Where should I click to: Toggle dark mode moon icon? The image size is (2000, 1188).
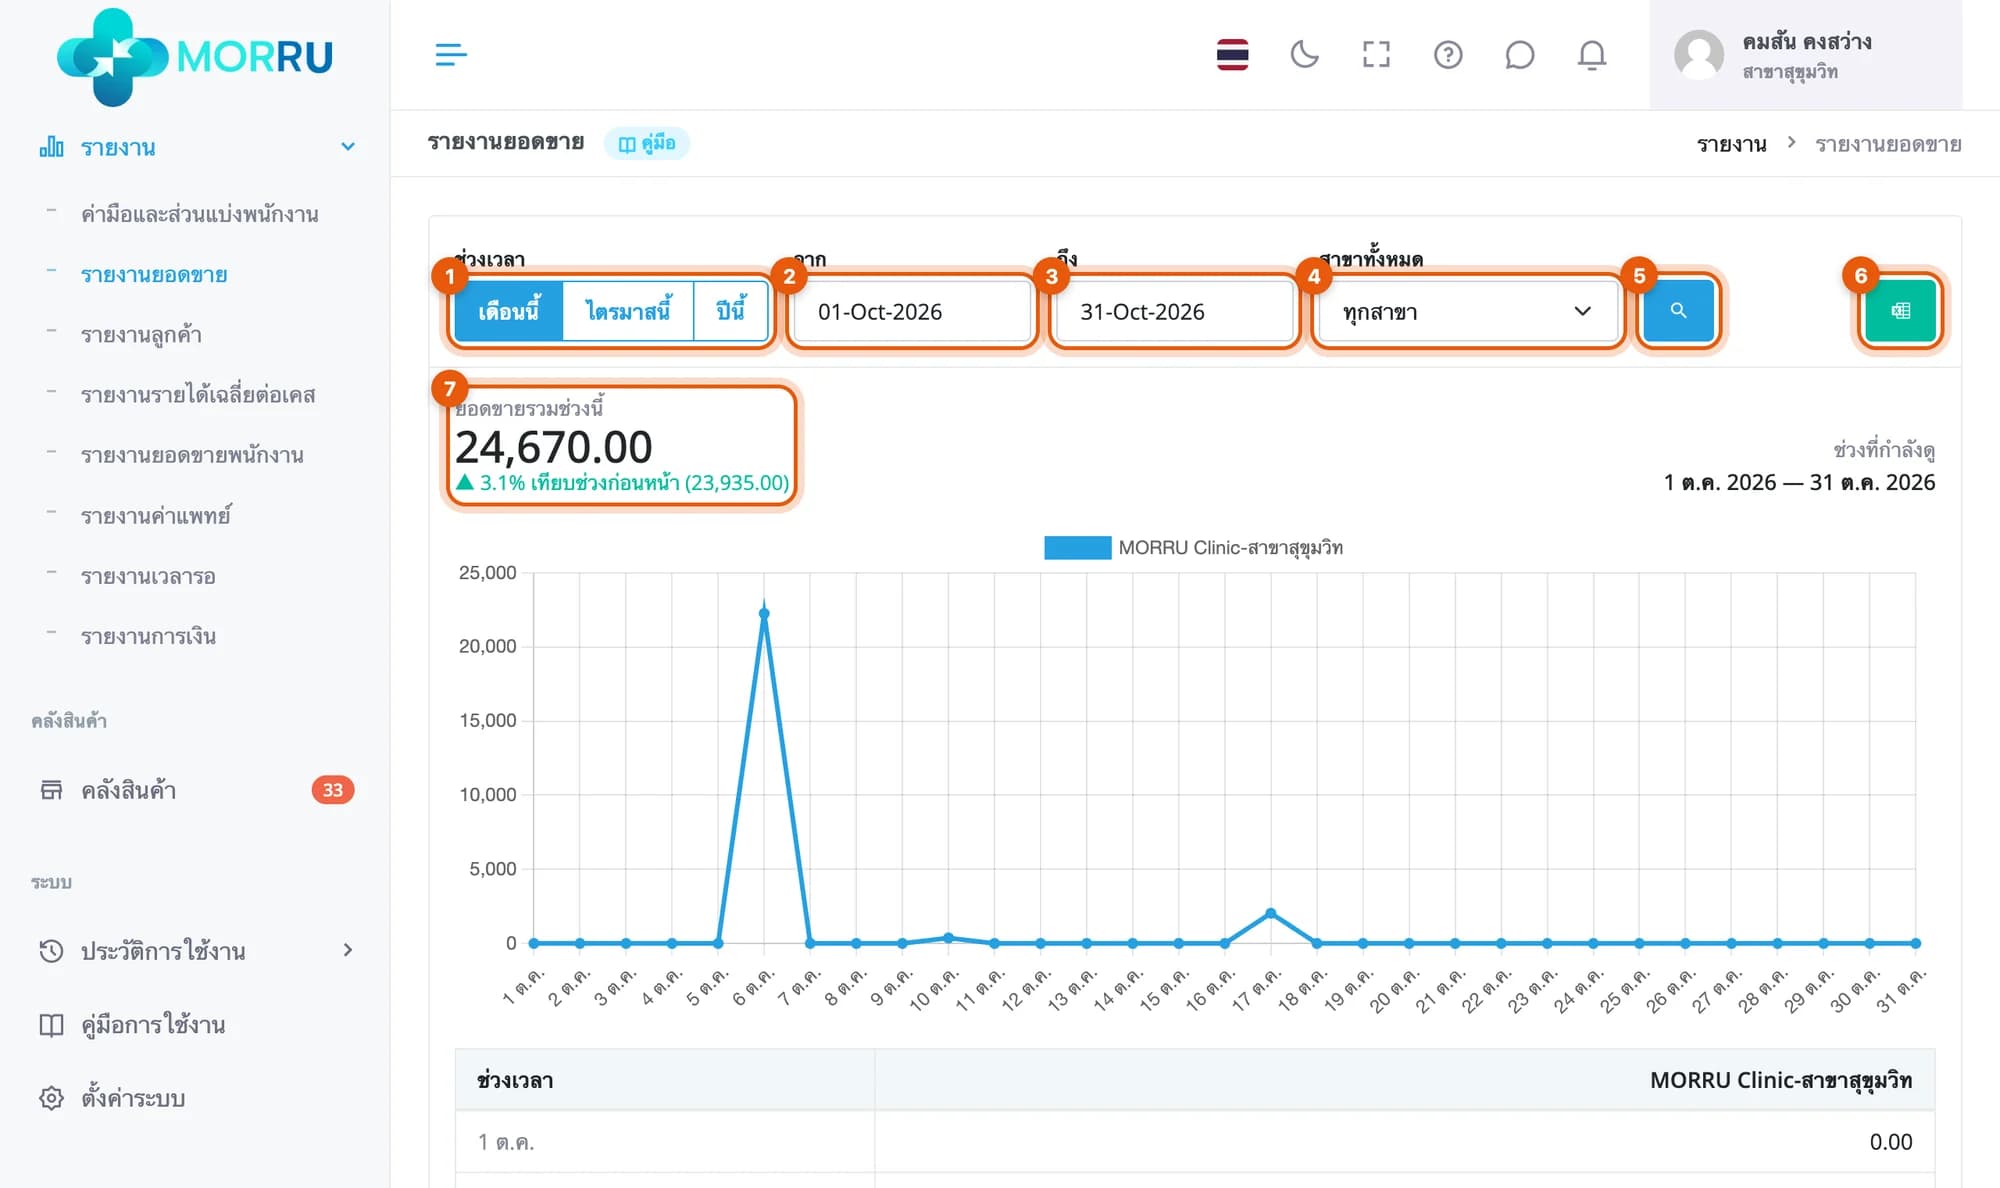[x=1304, y=54]
